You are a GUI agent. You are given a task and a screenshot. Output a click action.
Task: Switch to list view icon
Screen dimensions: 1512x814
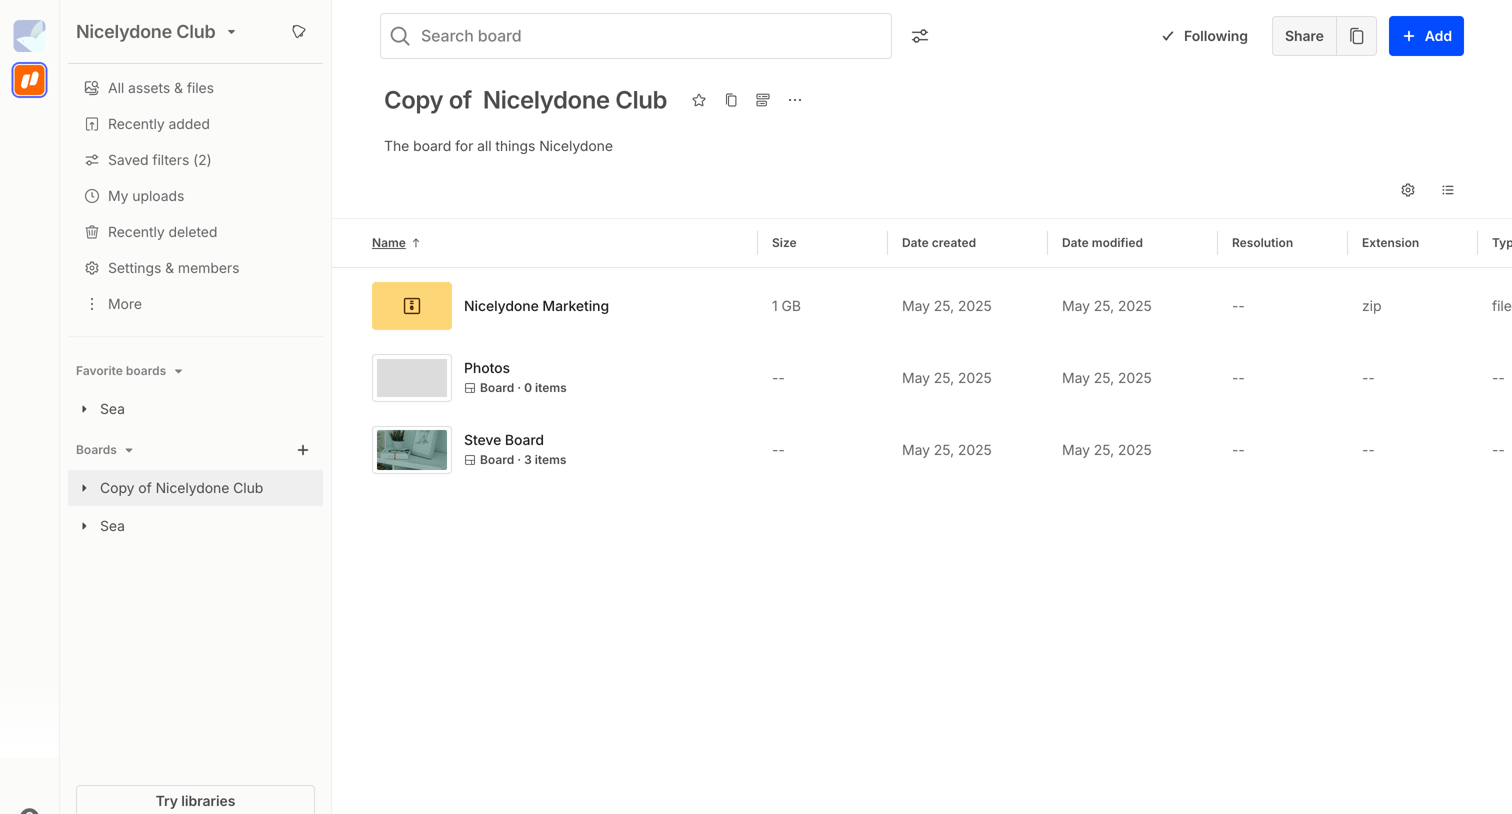coord(1448,190)
